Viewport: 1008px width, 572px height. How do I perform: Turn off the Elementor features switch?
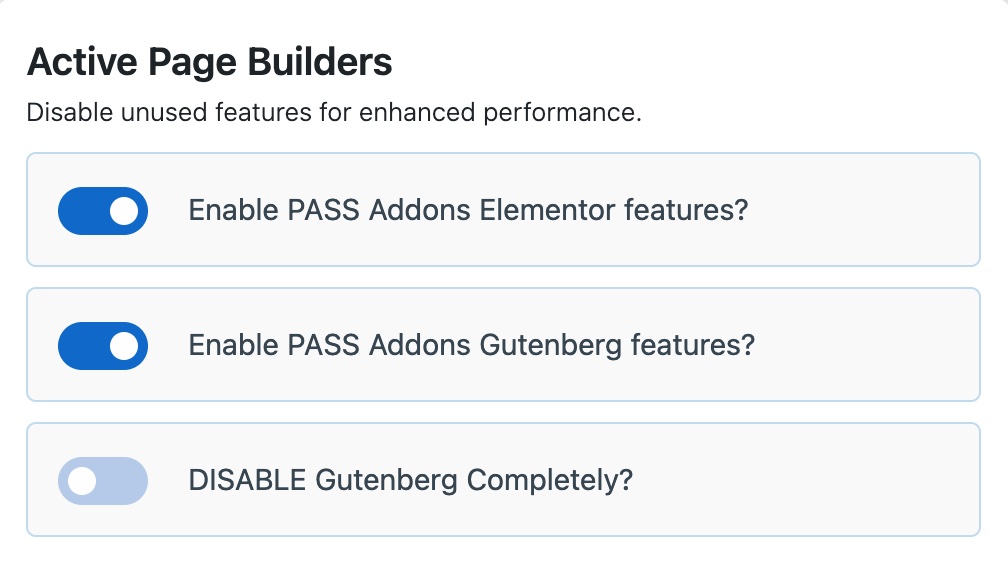click(103, 210)
